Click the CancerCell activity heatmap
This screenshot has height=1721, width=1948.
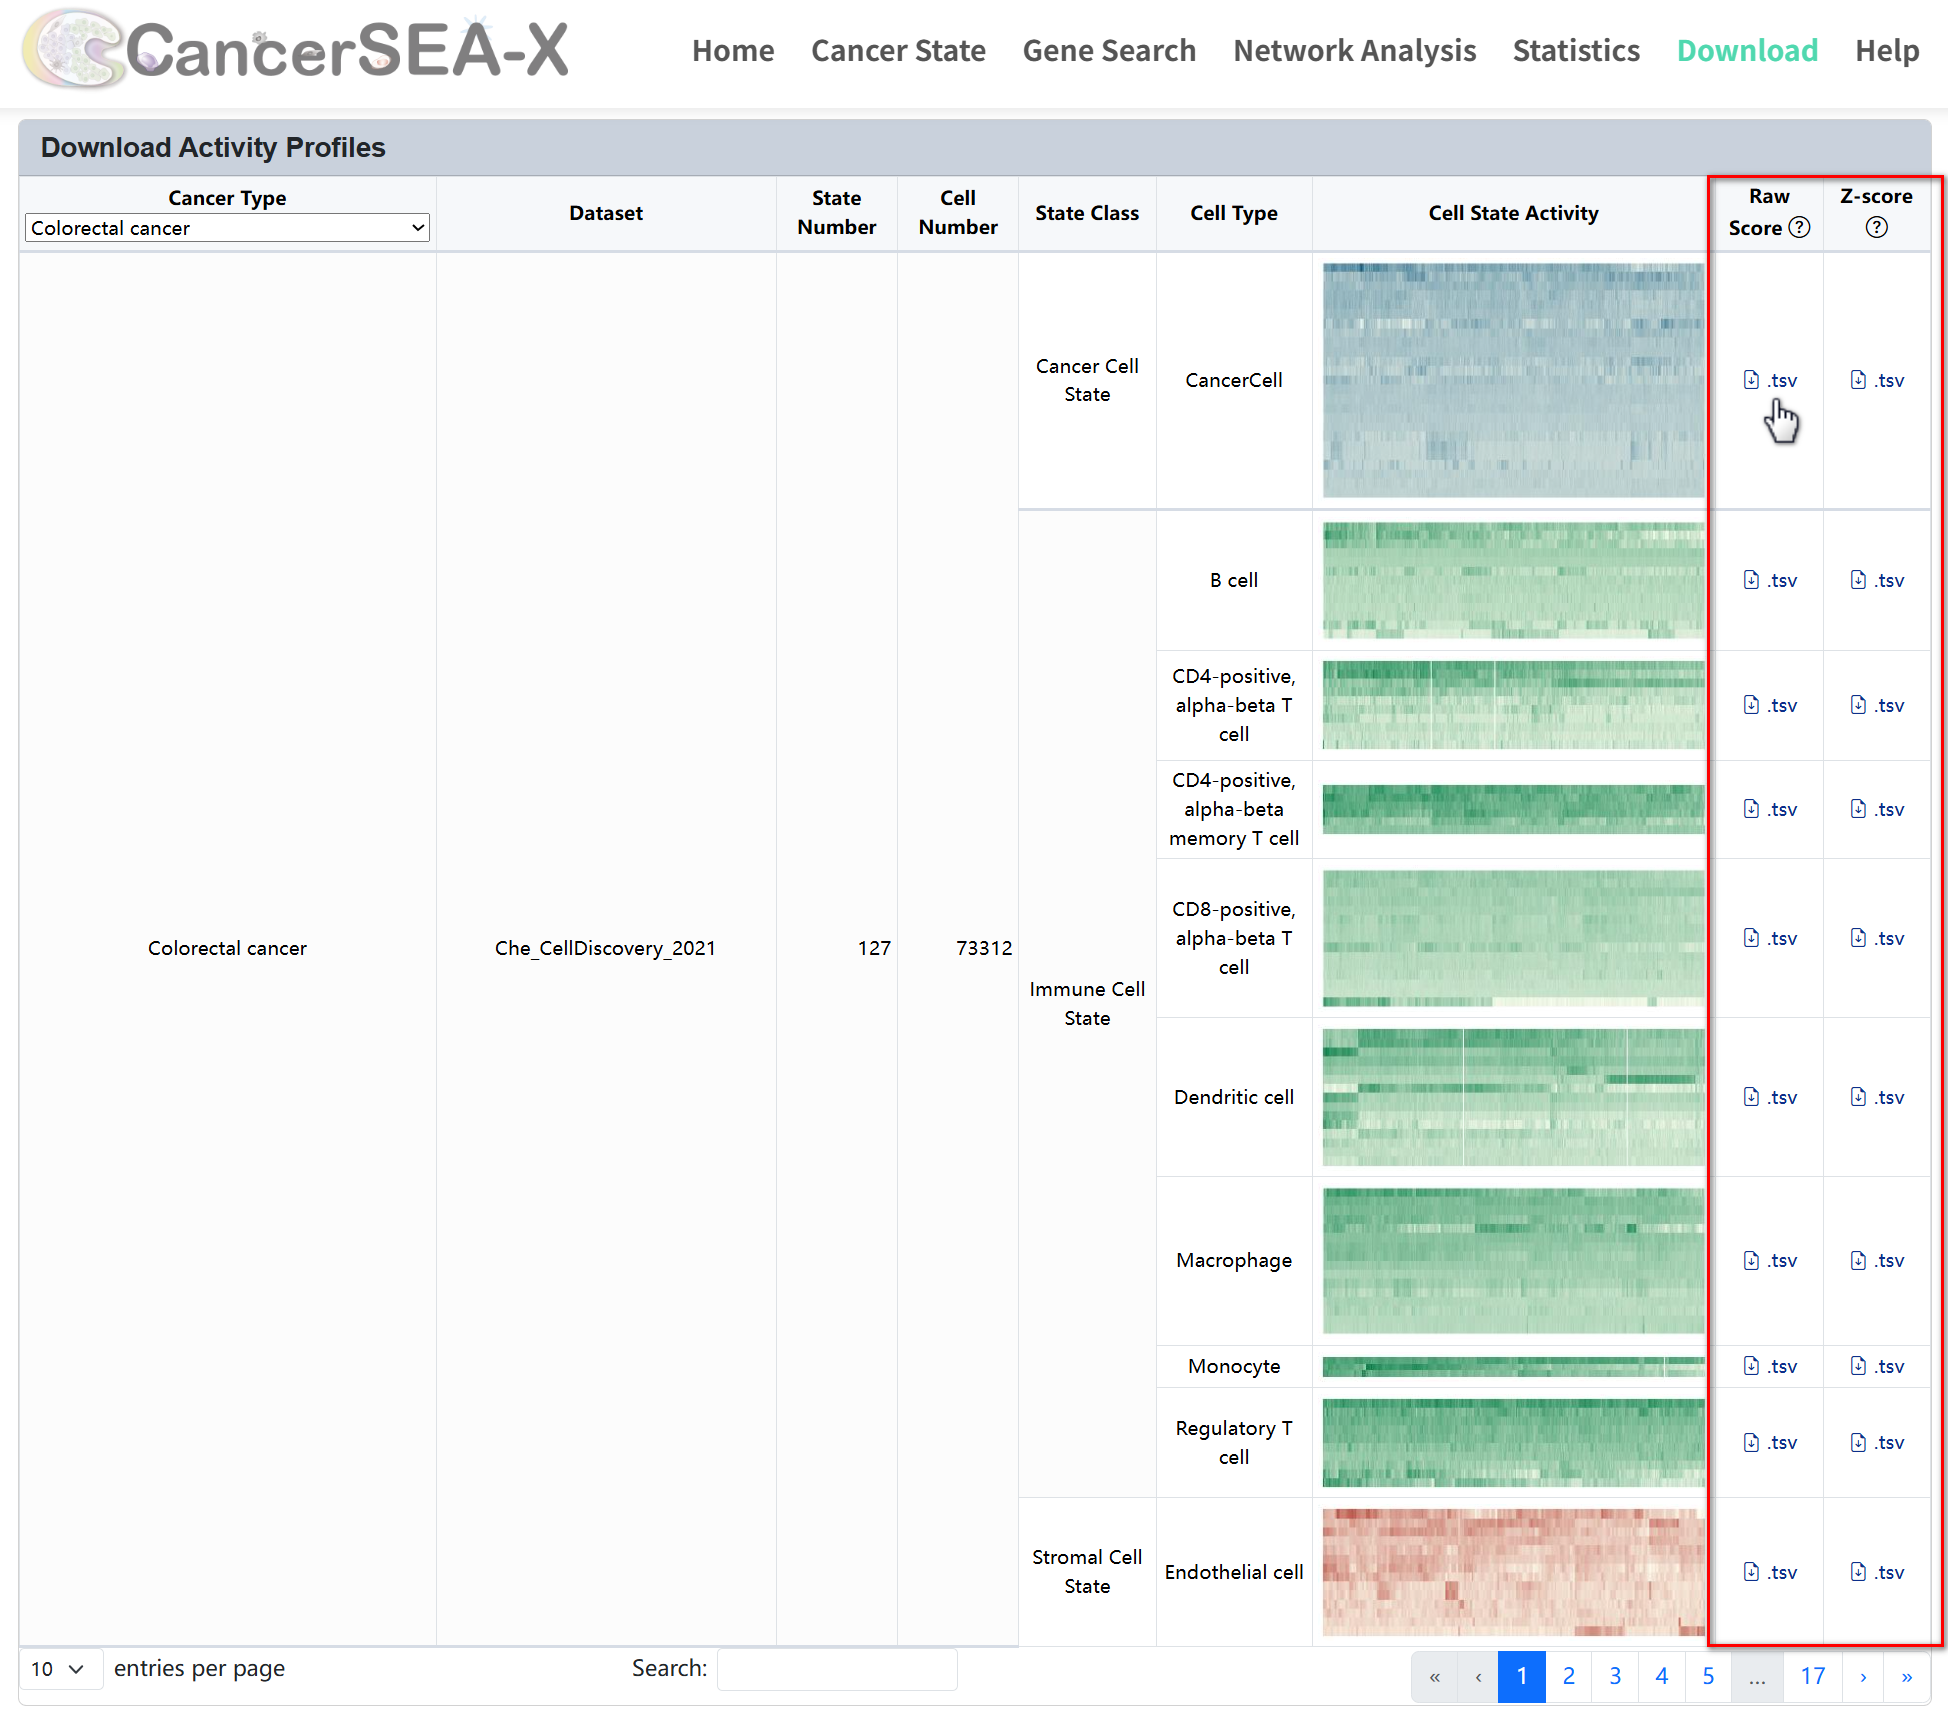pyautogui.click(x=1513, y=380)
